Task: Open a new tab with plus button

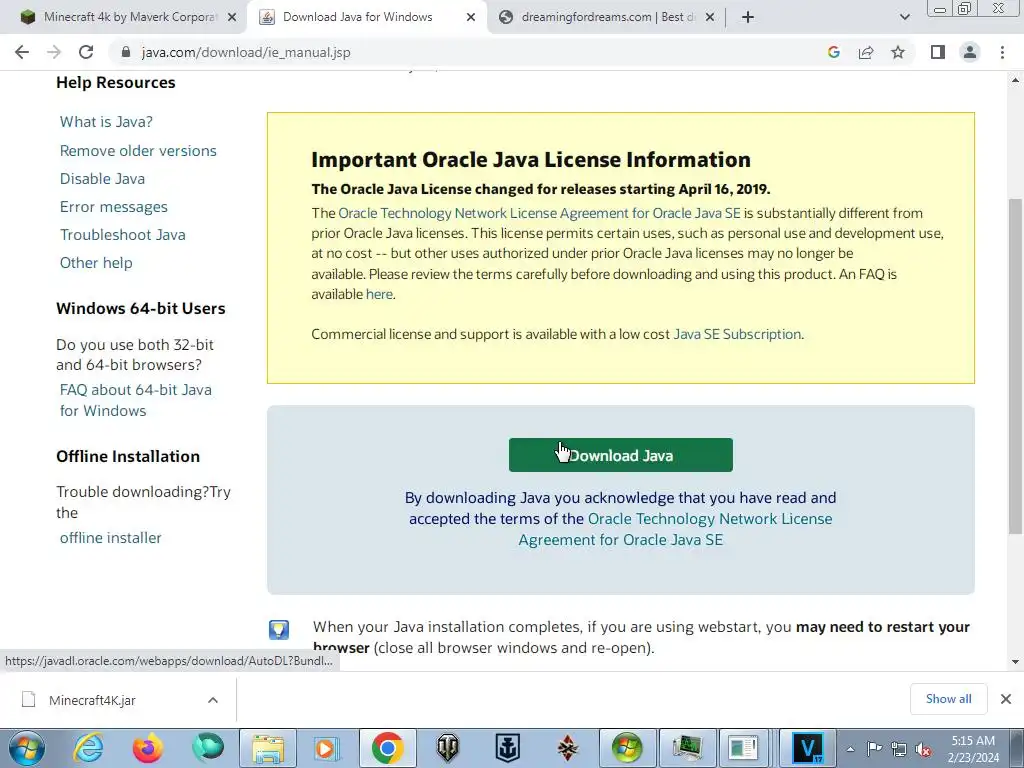Action: point(748,17)
